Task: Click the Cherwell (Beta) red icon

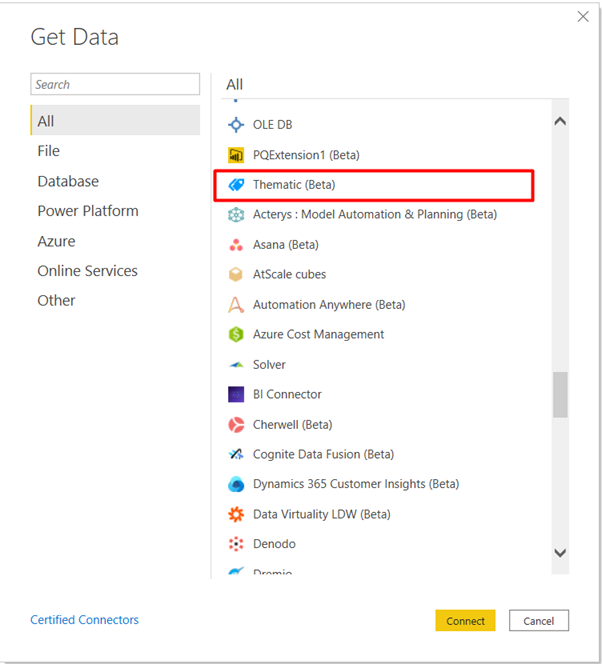Action: [x=236, y=425]
